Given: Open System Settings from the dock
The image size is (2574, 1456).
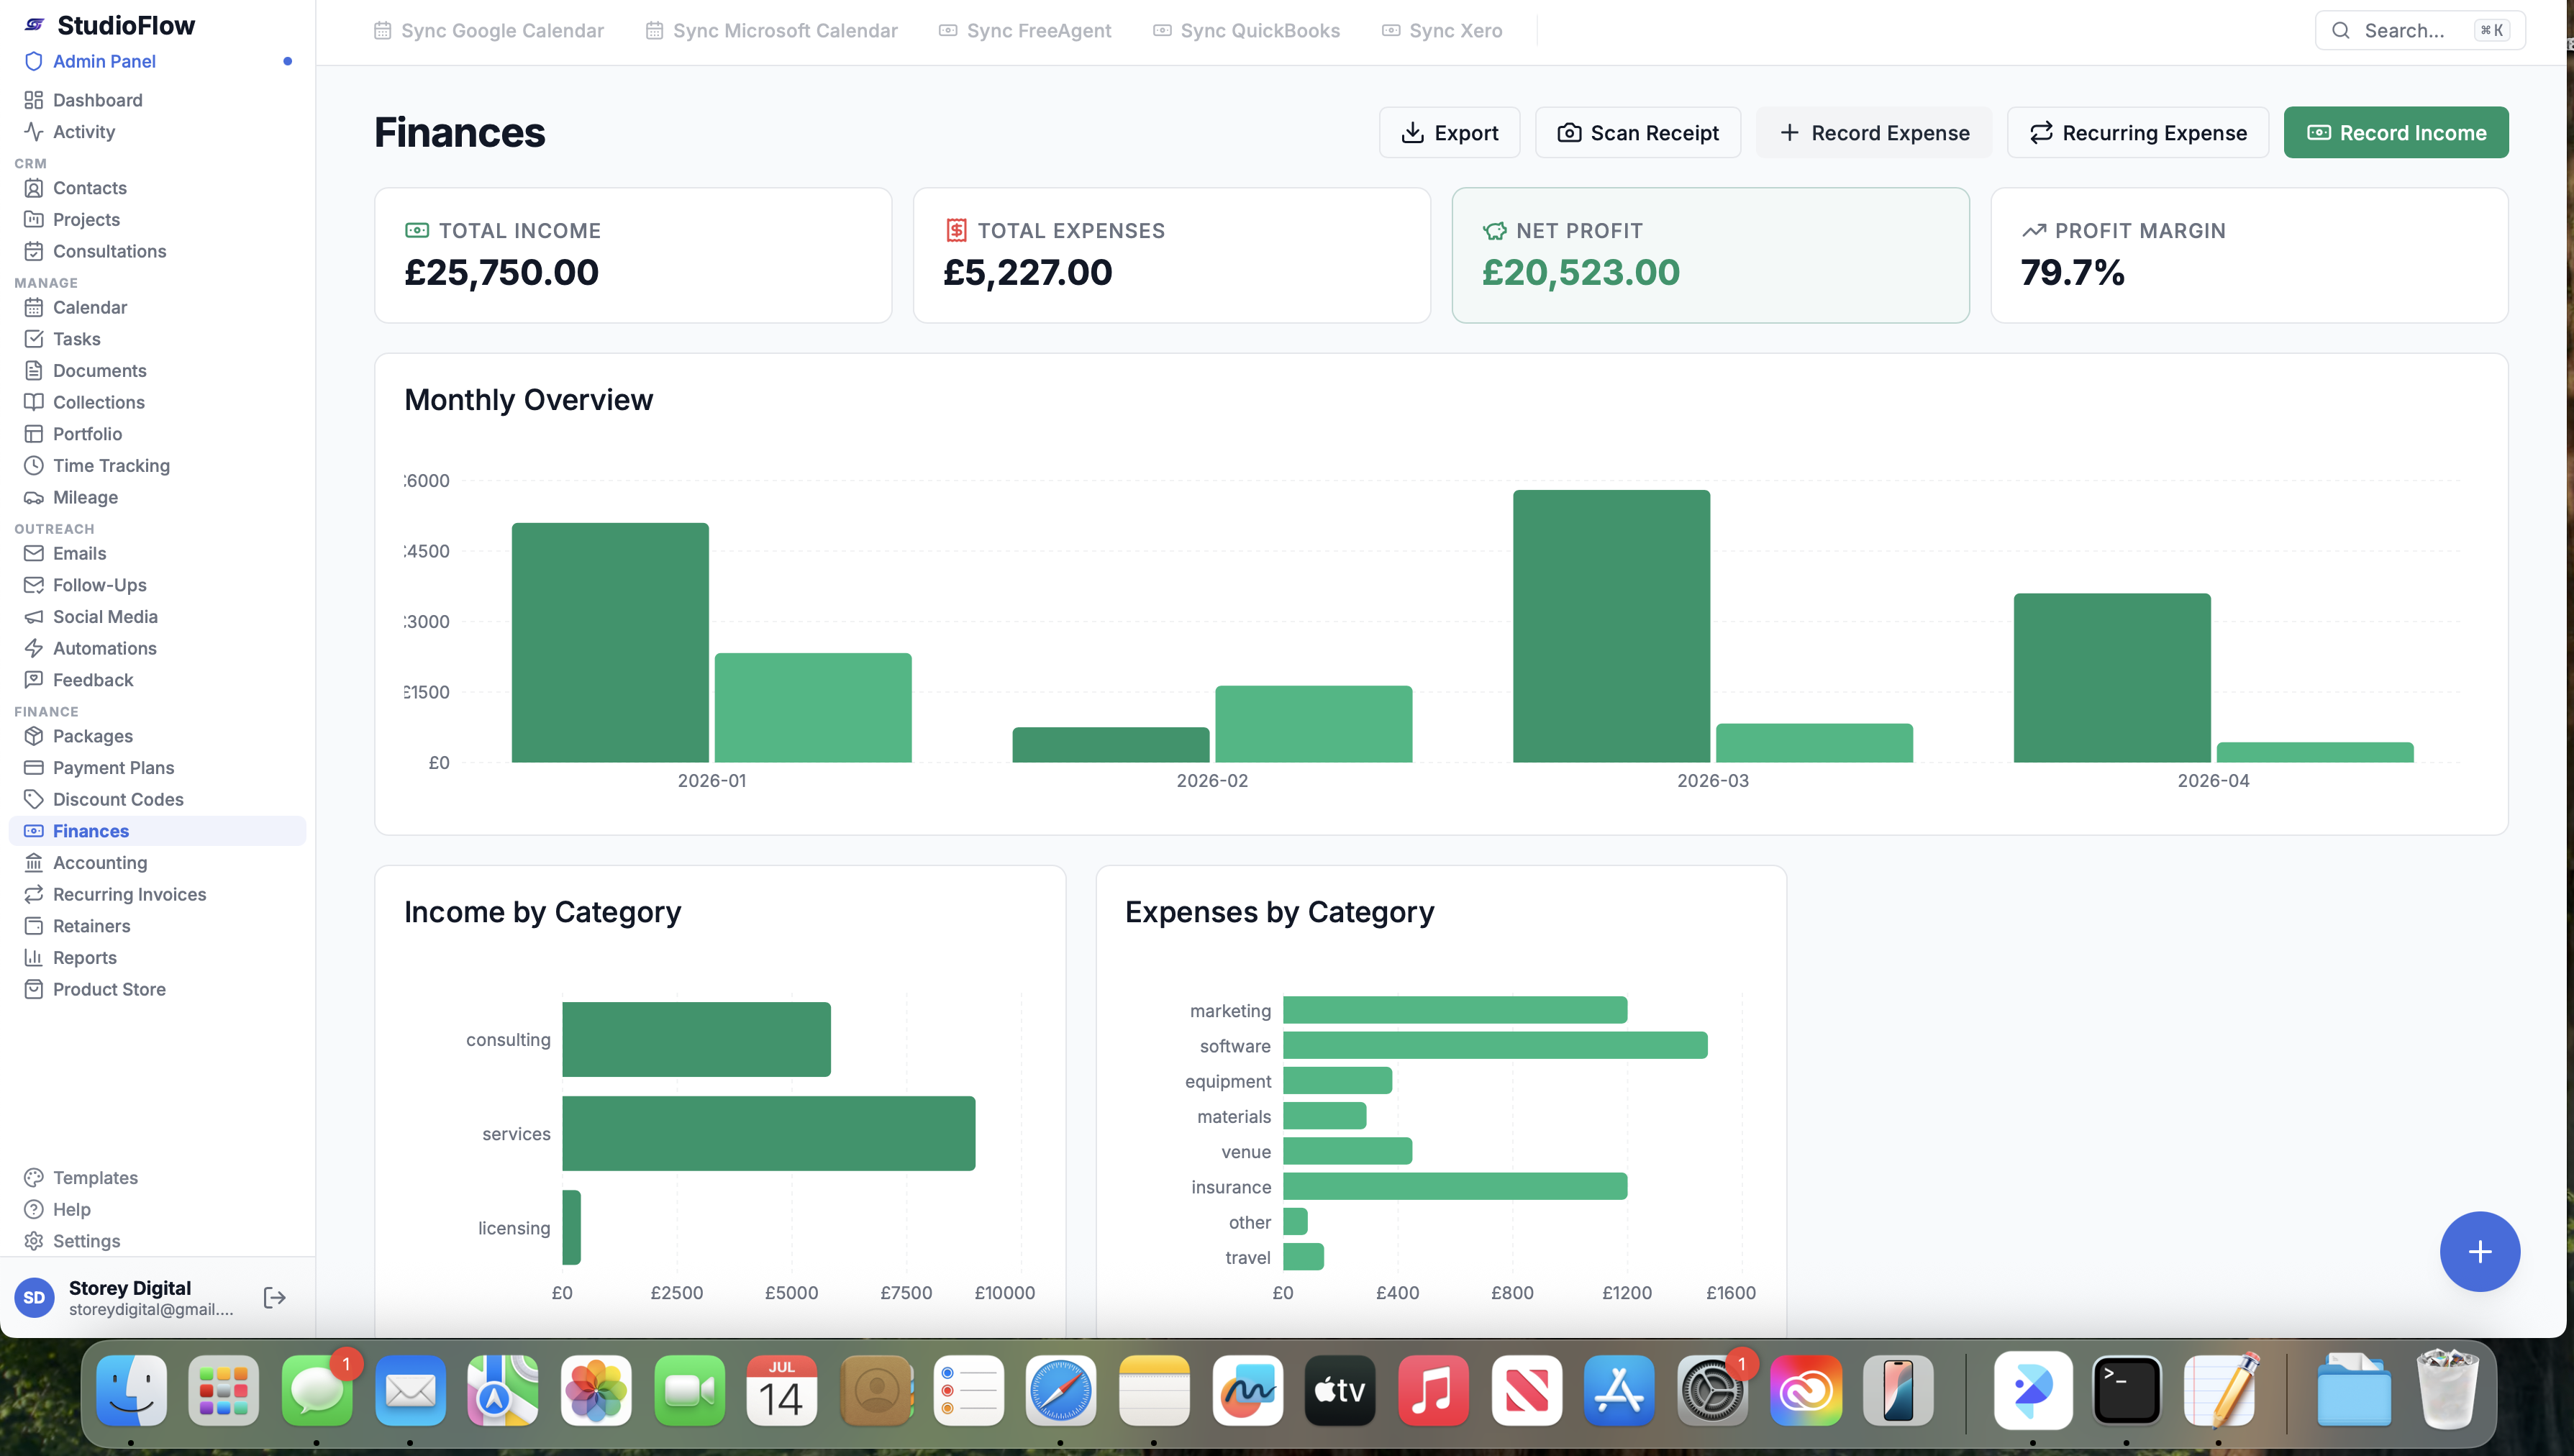Looking at the screenshot, I should coord(1712,1391).
